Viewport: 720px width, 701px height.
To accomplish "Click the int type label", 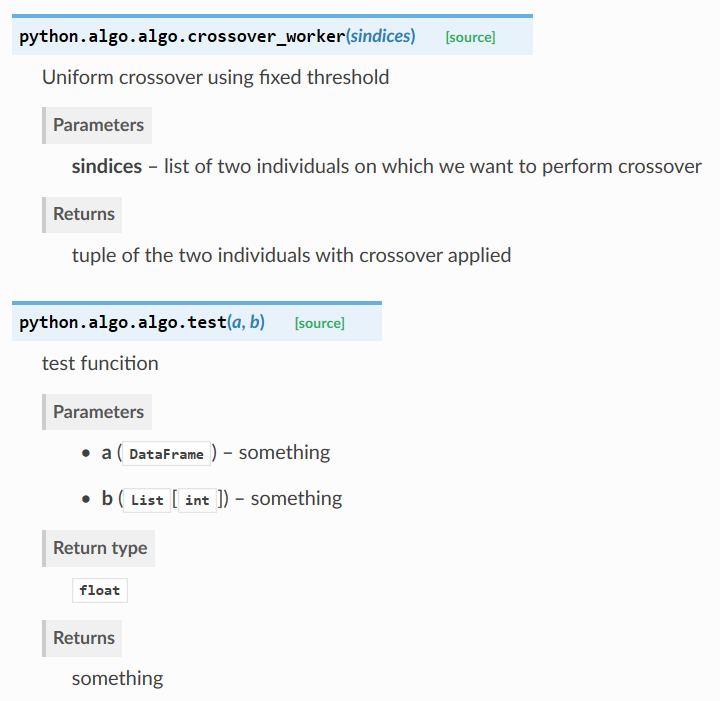I will tap(197, 500).
